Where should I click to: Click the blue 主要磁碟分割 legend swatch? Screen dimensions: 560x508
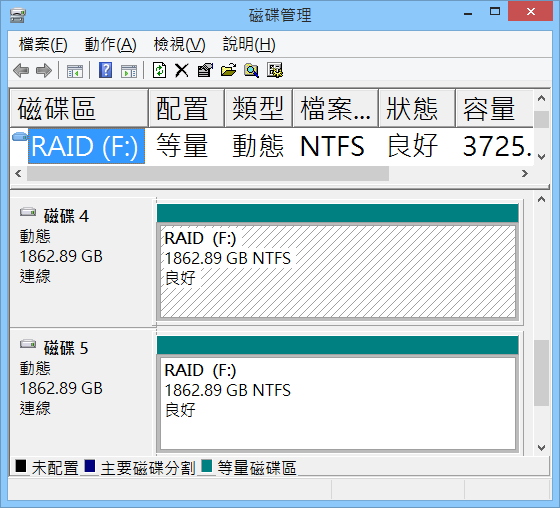(x=90, y=466)
